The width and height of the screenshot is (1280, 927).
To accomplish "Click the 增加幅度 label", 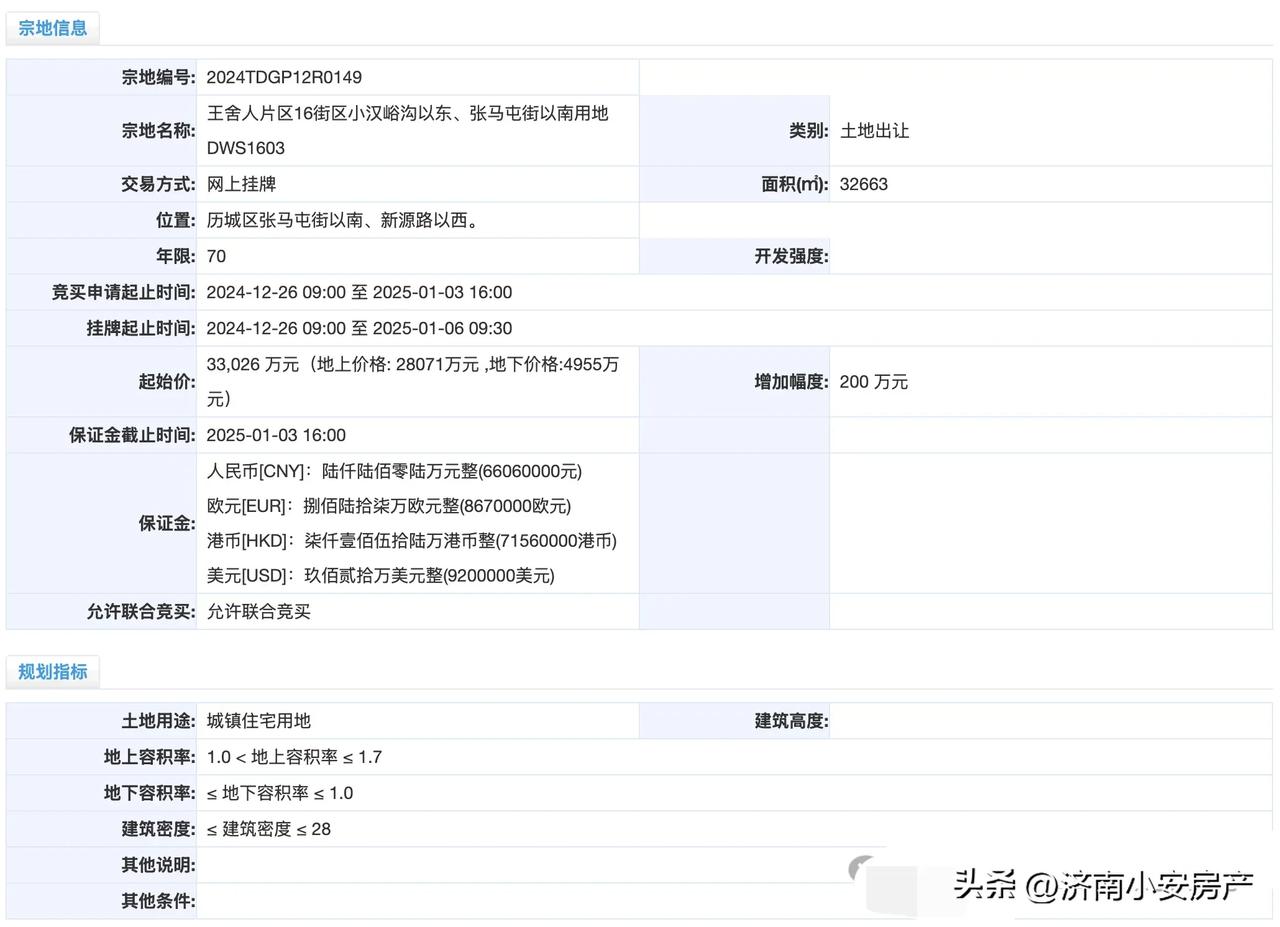I will tap(791, 382).
